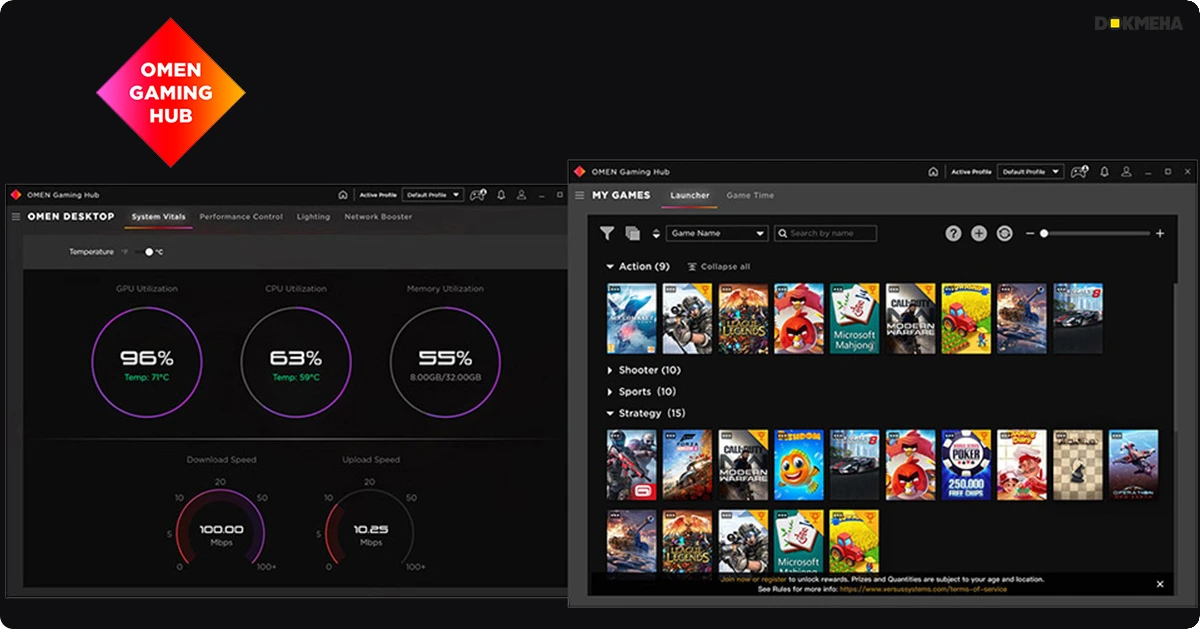Open user account icon in OMEN Desktop window

pyautogui.click(x=523, y=195)
